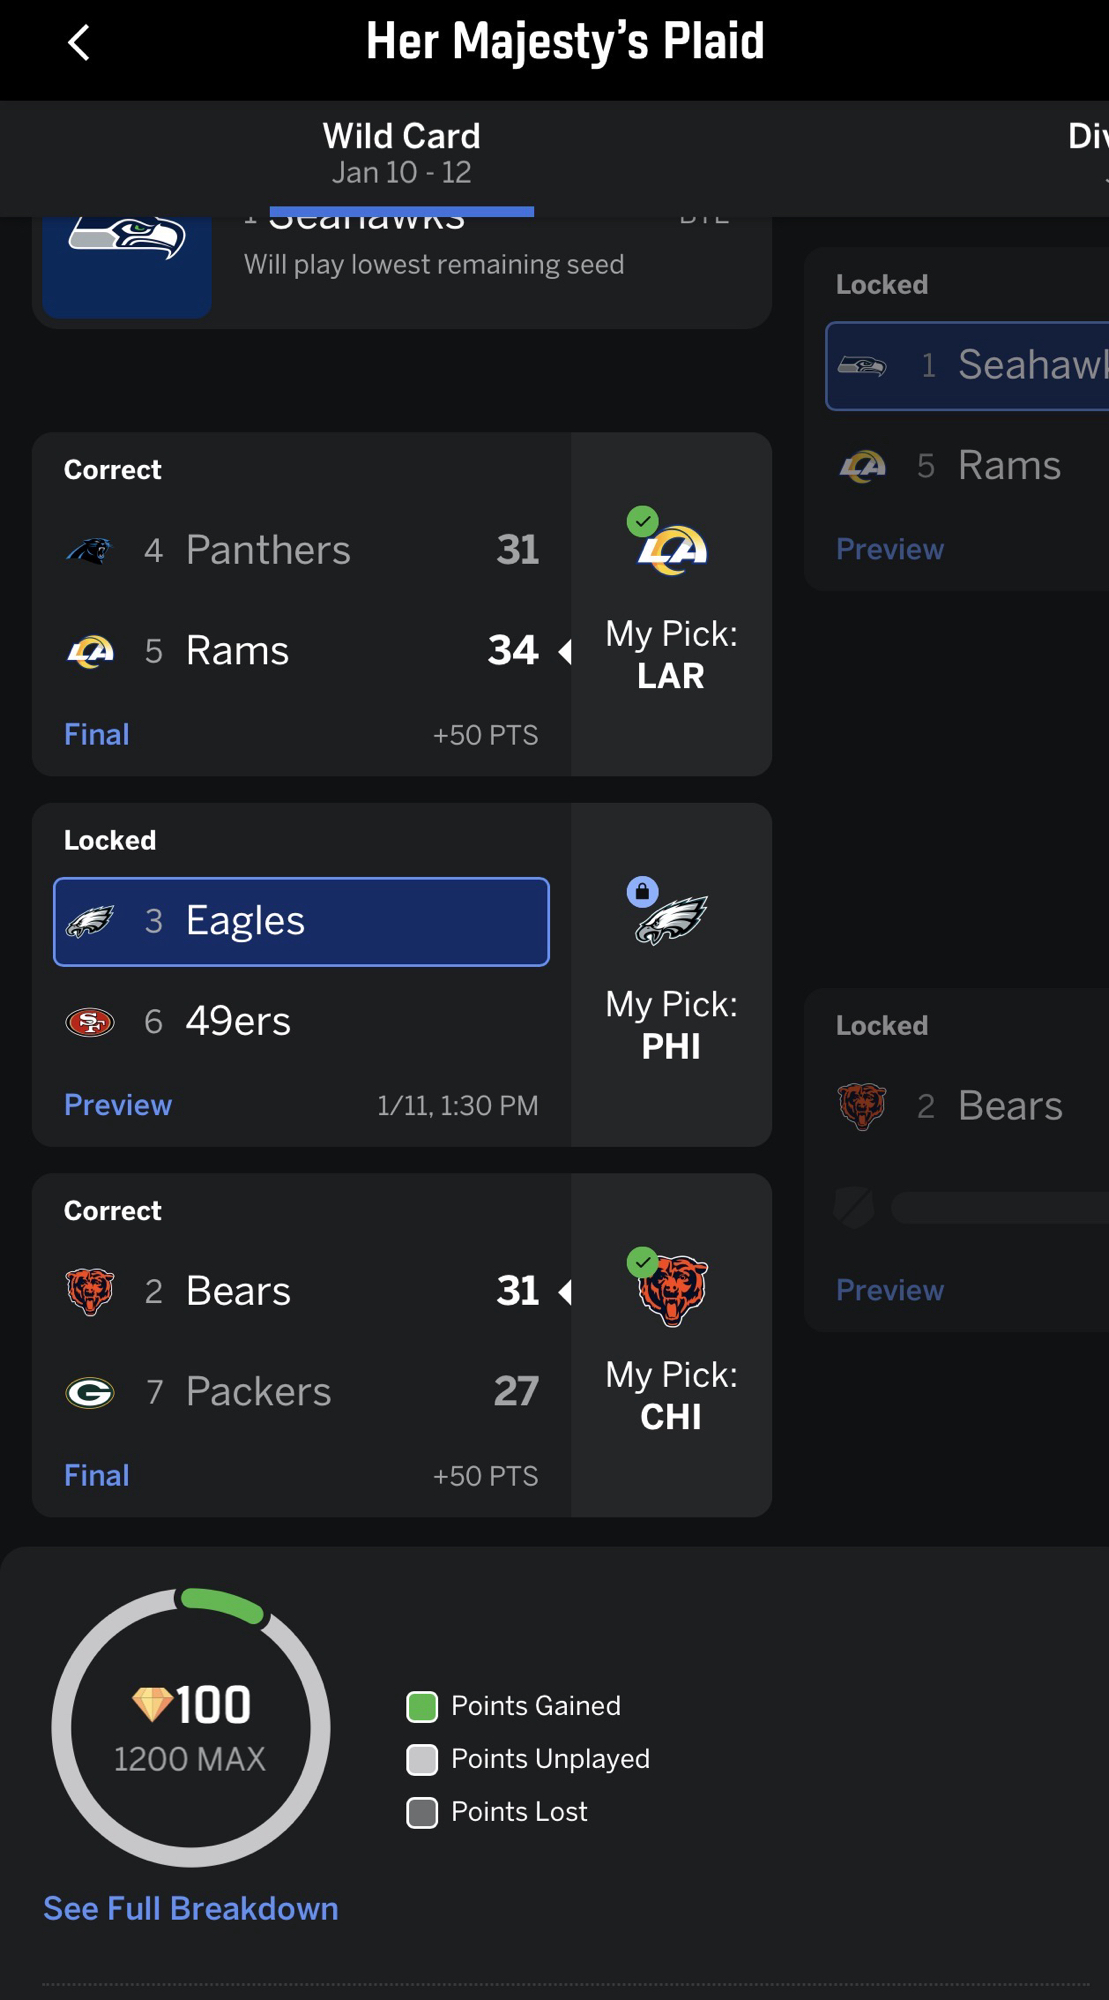Image resolution: width=1109 pixels, height=2000 pixels.
Task: Select the 49ers row in the locked matchup
Action: pyautogui.click(x=301, y=1022)
